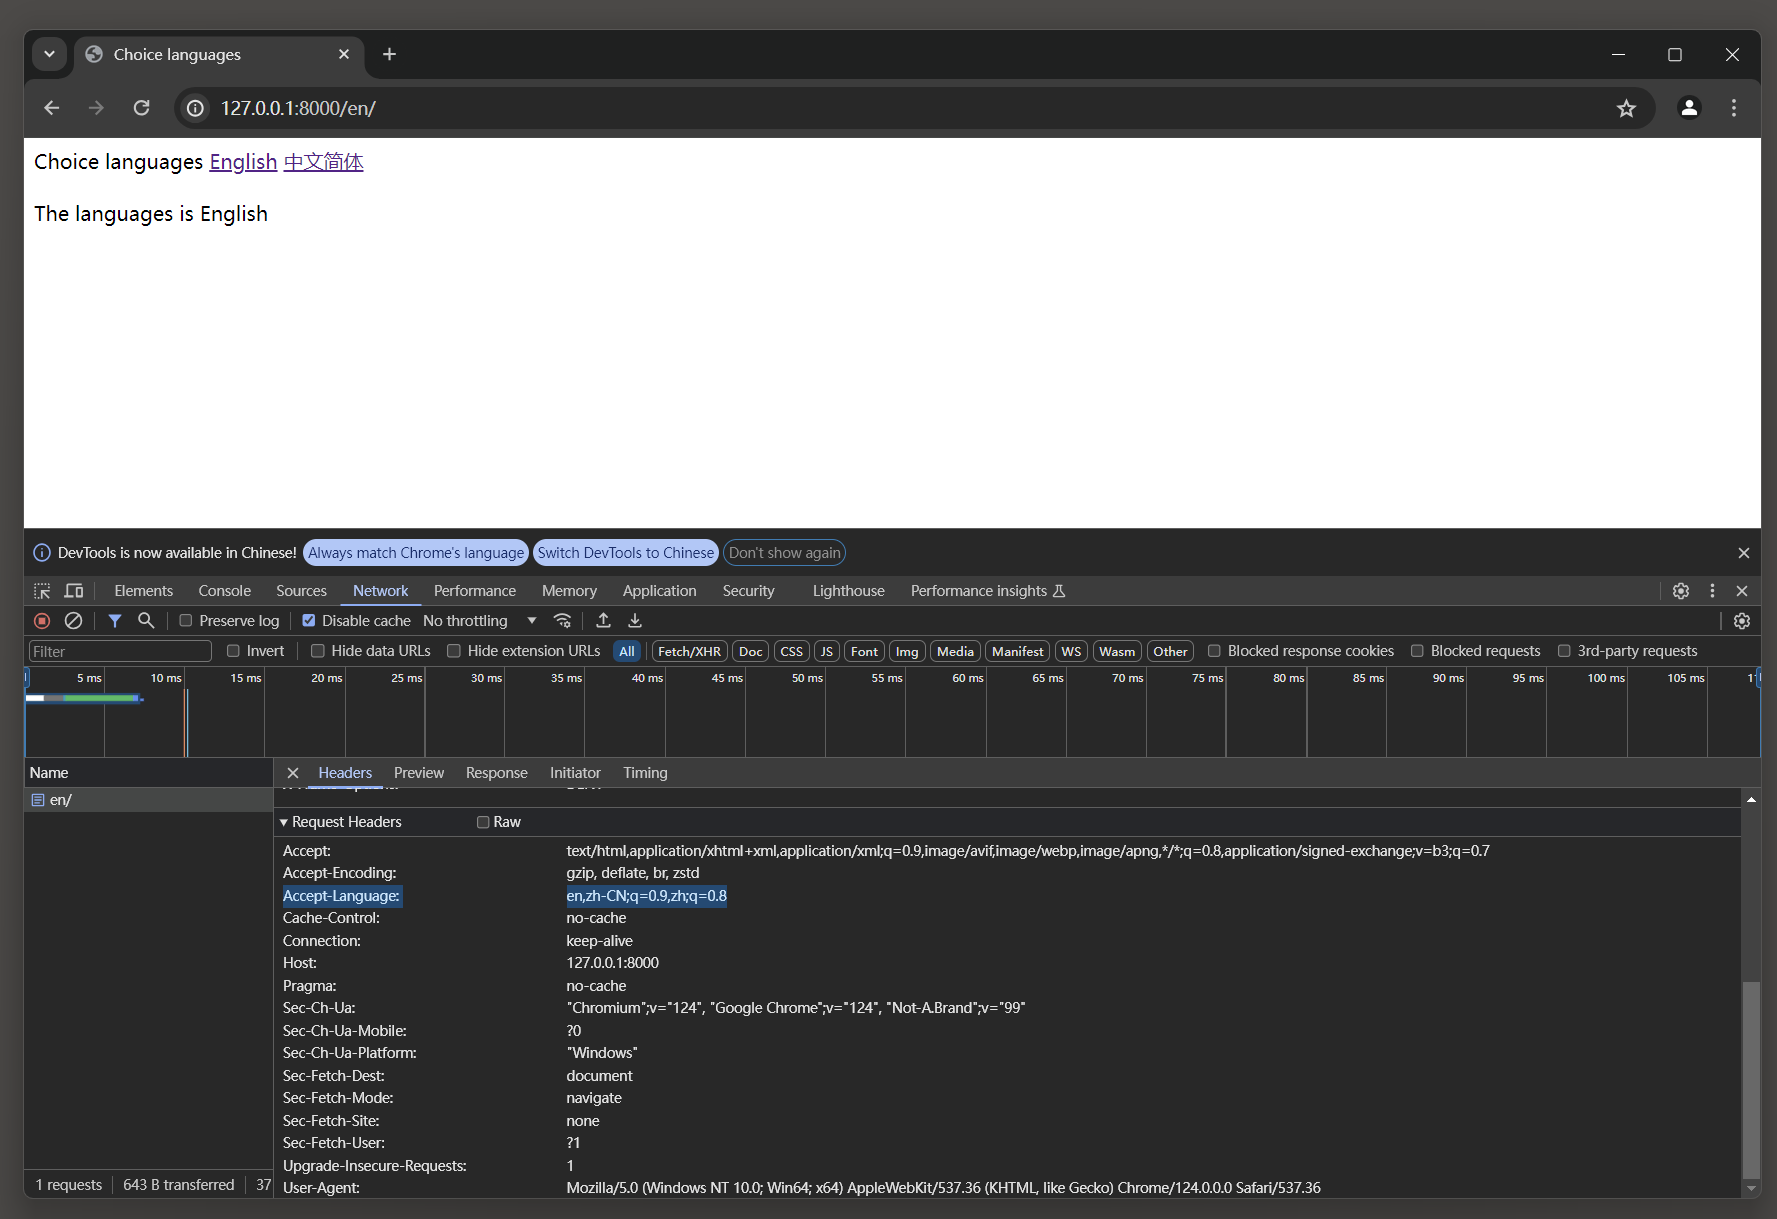The width and height of the screenshot is (1777, 1219).
Task: Open Chrome's three-dot menu
Action: (1734, 108)
